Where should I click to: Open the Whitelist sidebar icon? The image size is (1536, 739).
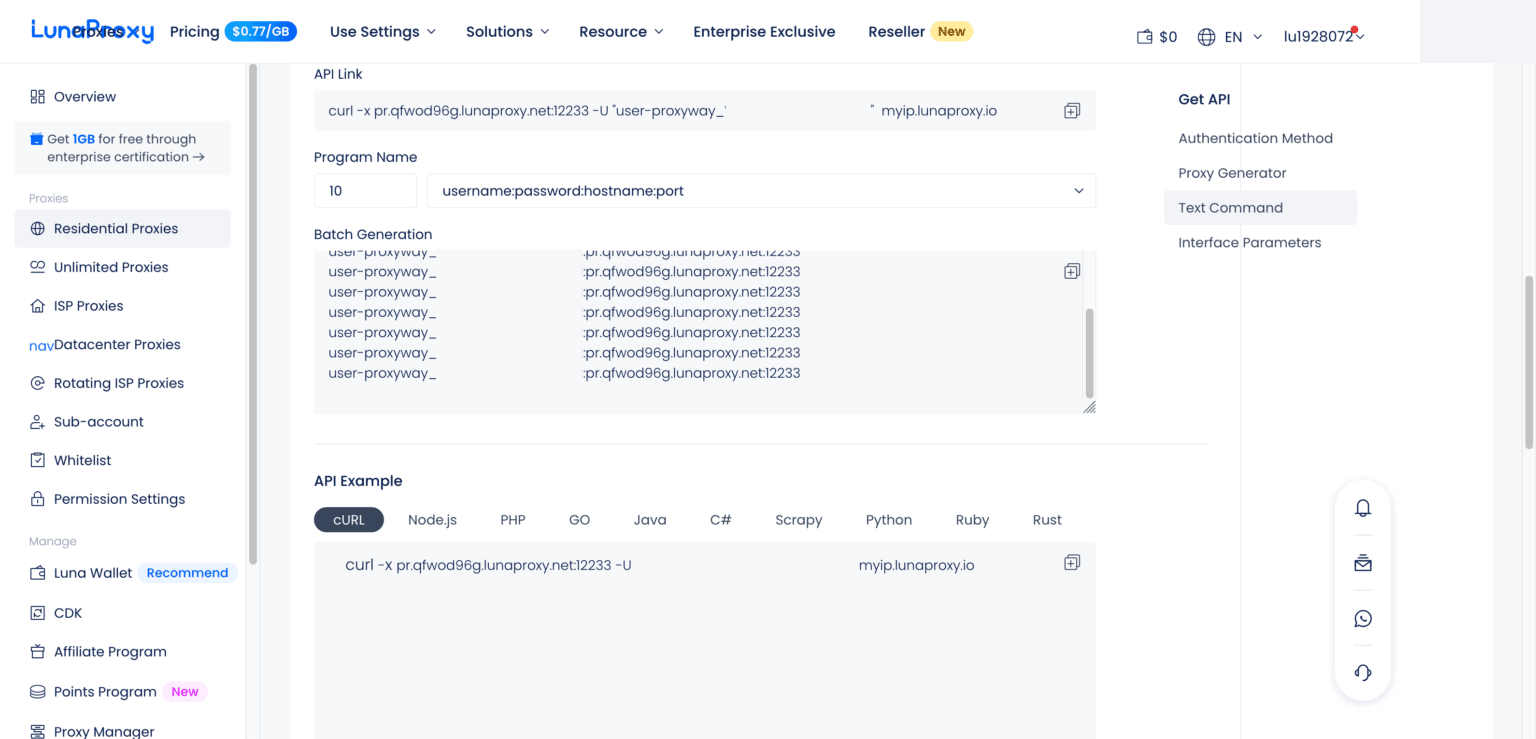pyautogui.click(x=35, y=460)
